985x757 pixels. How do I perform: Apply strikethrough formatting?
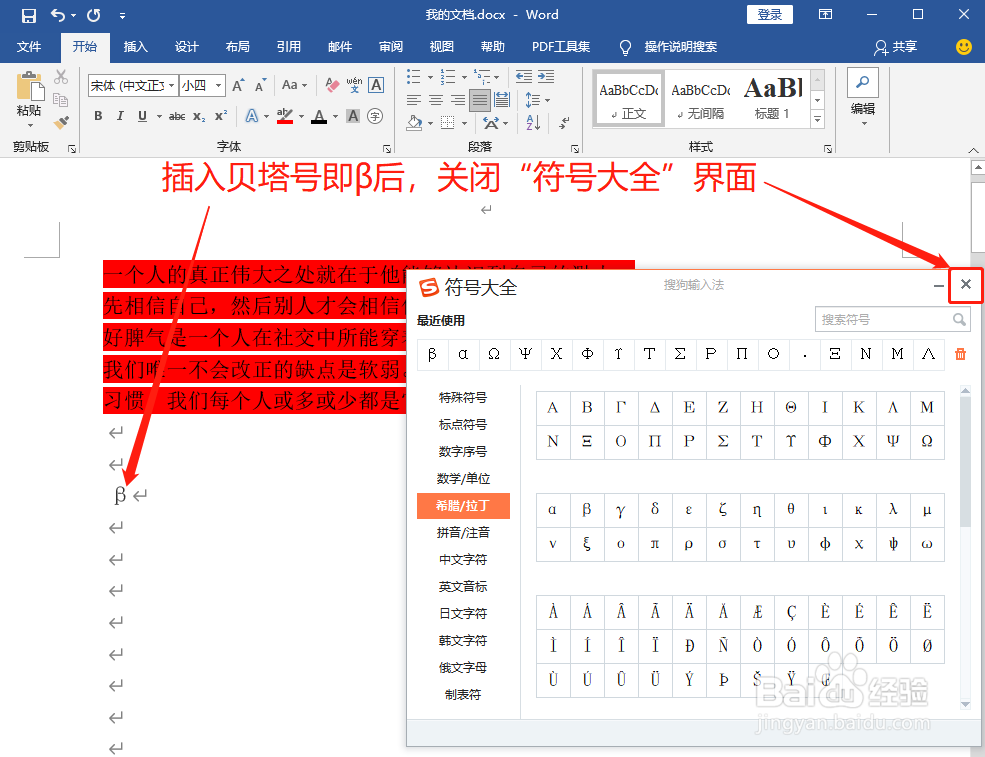177,116
